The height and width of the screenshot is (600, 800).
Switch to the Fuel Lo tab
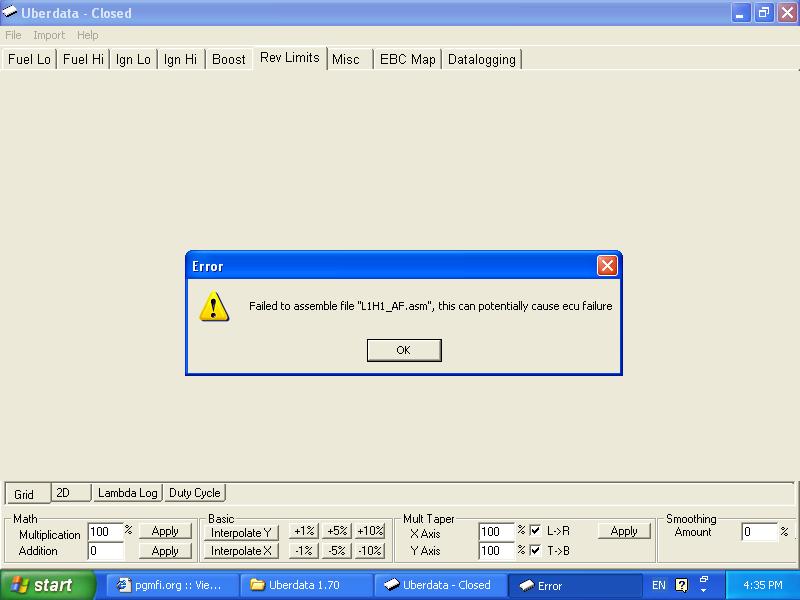click(29, 59)
